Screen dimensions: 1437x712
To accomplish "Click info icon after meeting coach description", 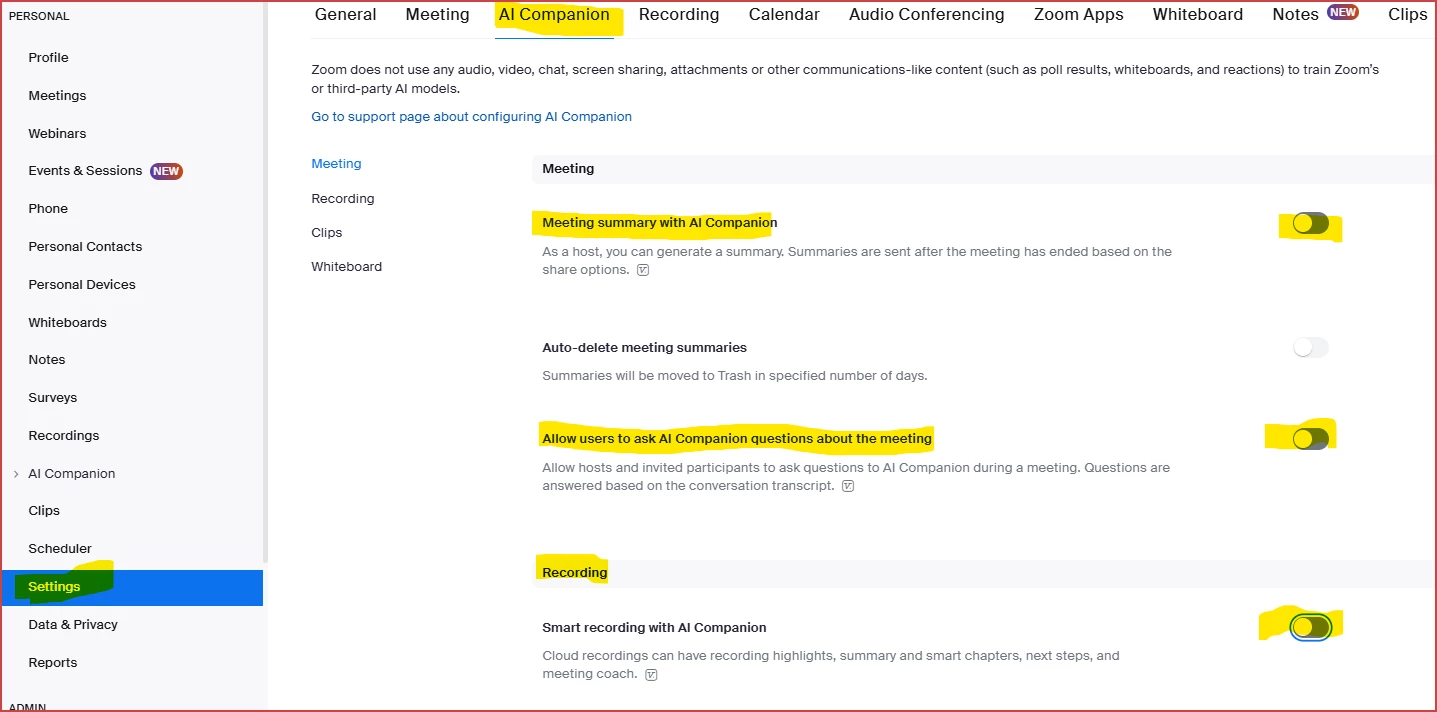I will [x=651, y=674].
